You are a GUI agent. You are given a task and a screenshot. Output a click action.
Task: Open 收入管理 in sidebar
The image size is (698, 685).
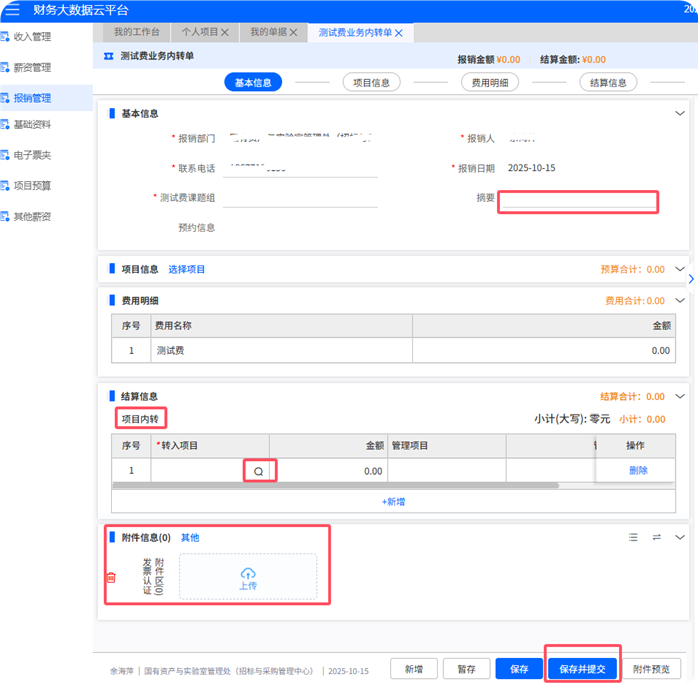click(x=32, y=36)
